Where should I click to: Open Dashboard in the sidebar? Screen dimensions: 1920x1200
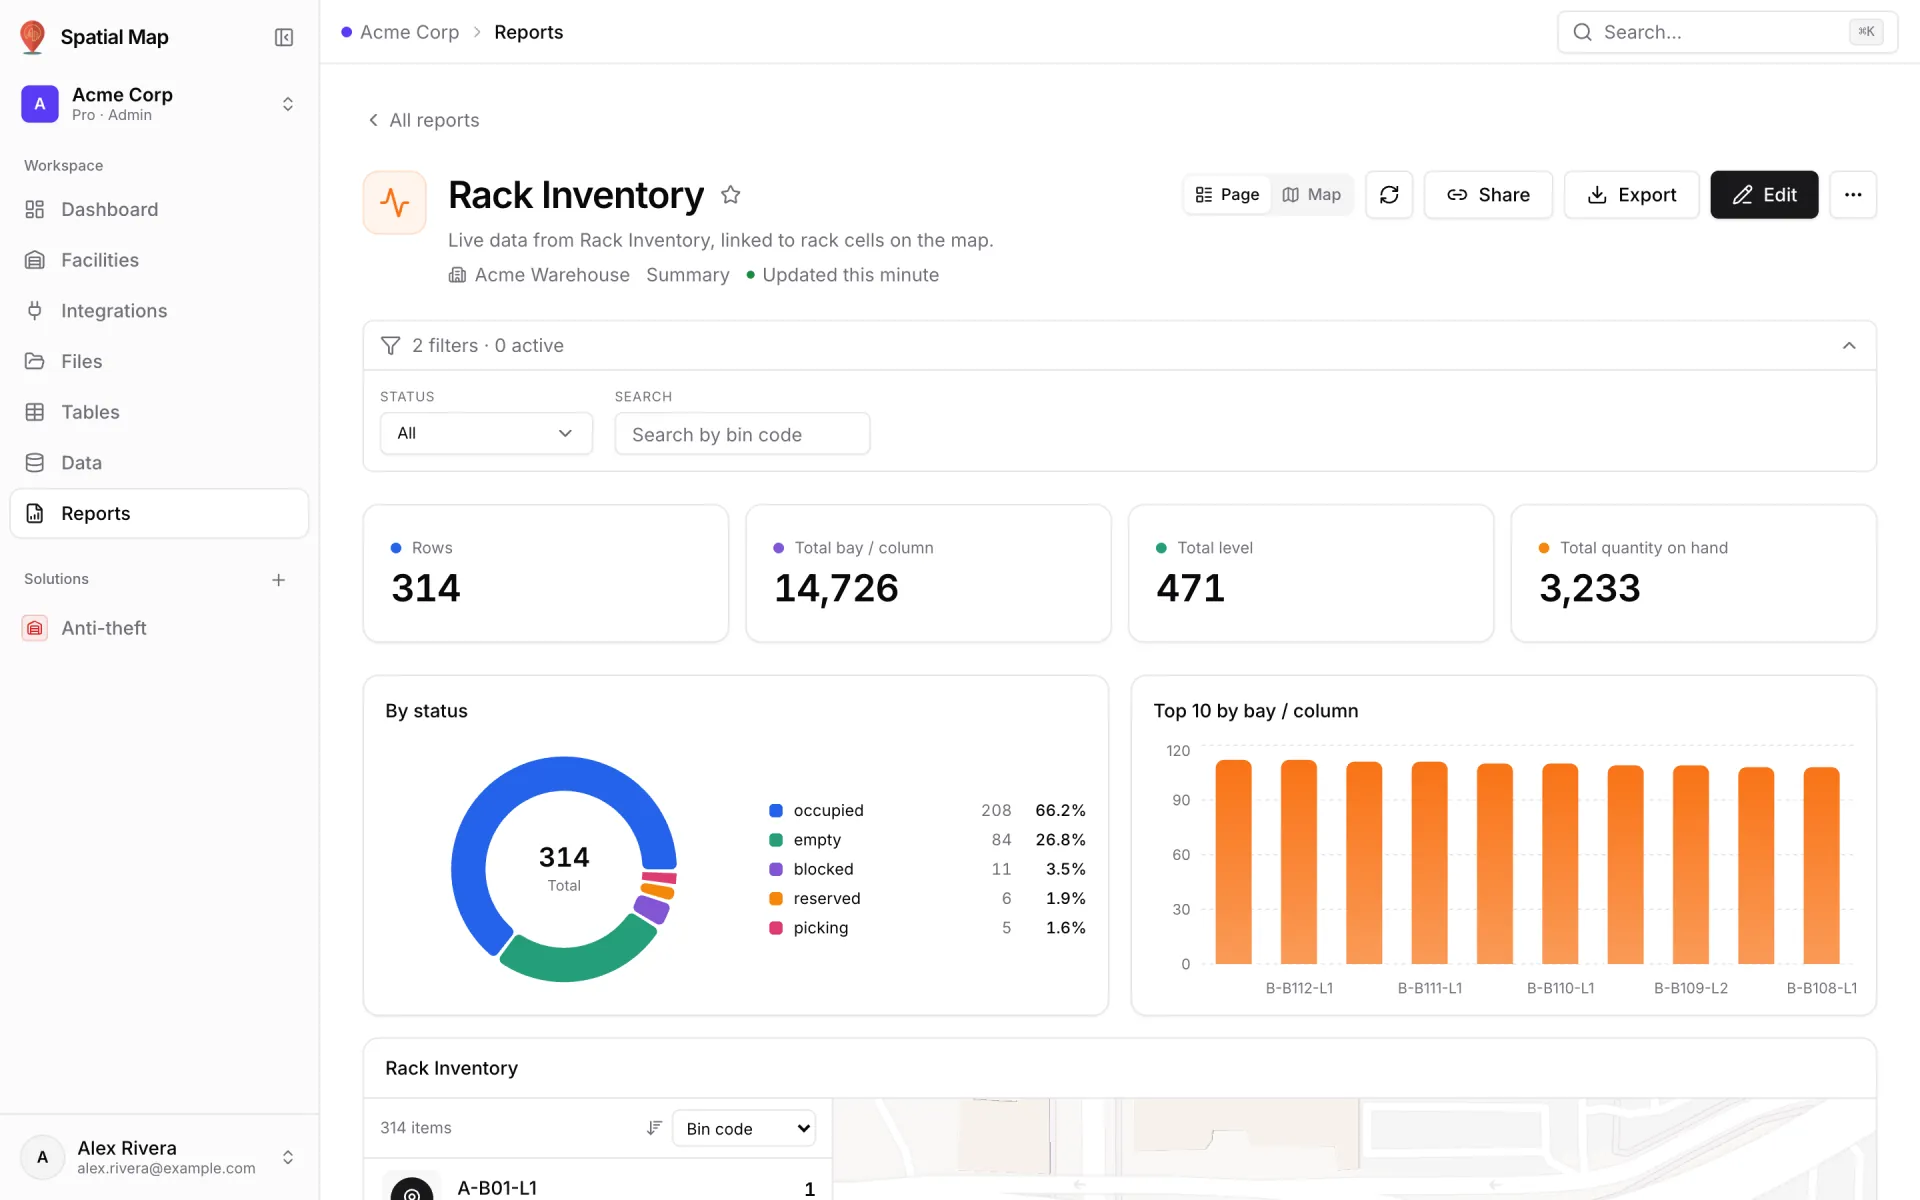(x=159, y=209)
